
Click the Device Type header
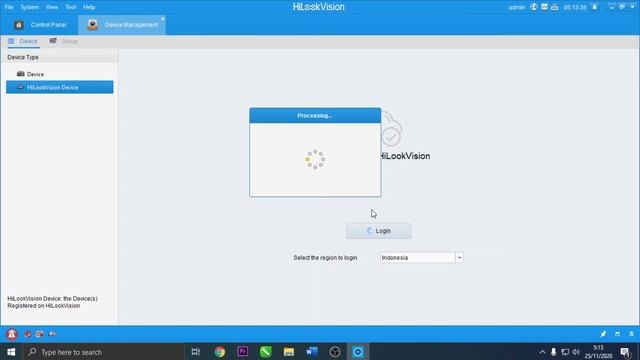(x=60, y=57)
